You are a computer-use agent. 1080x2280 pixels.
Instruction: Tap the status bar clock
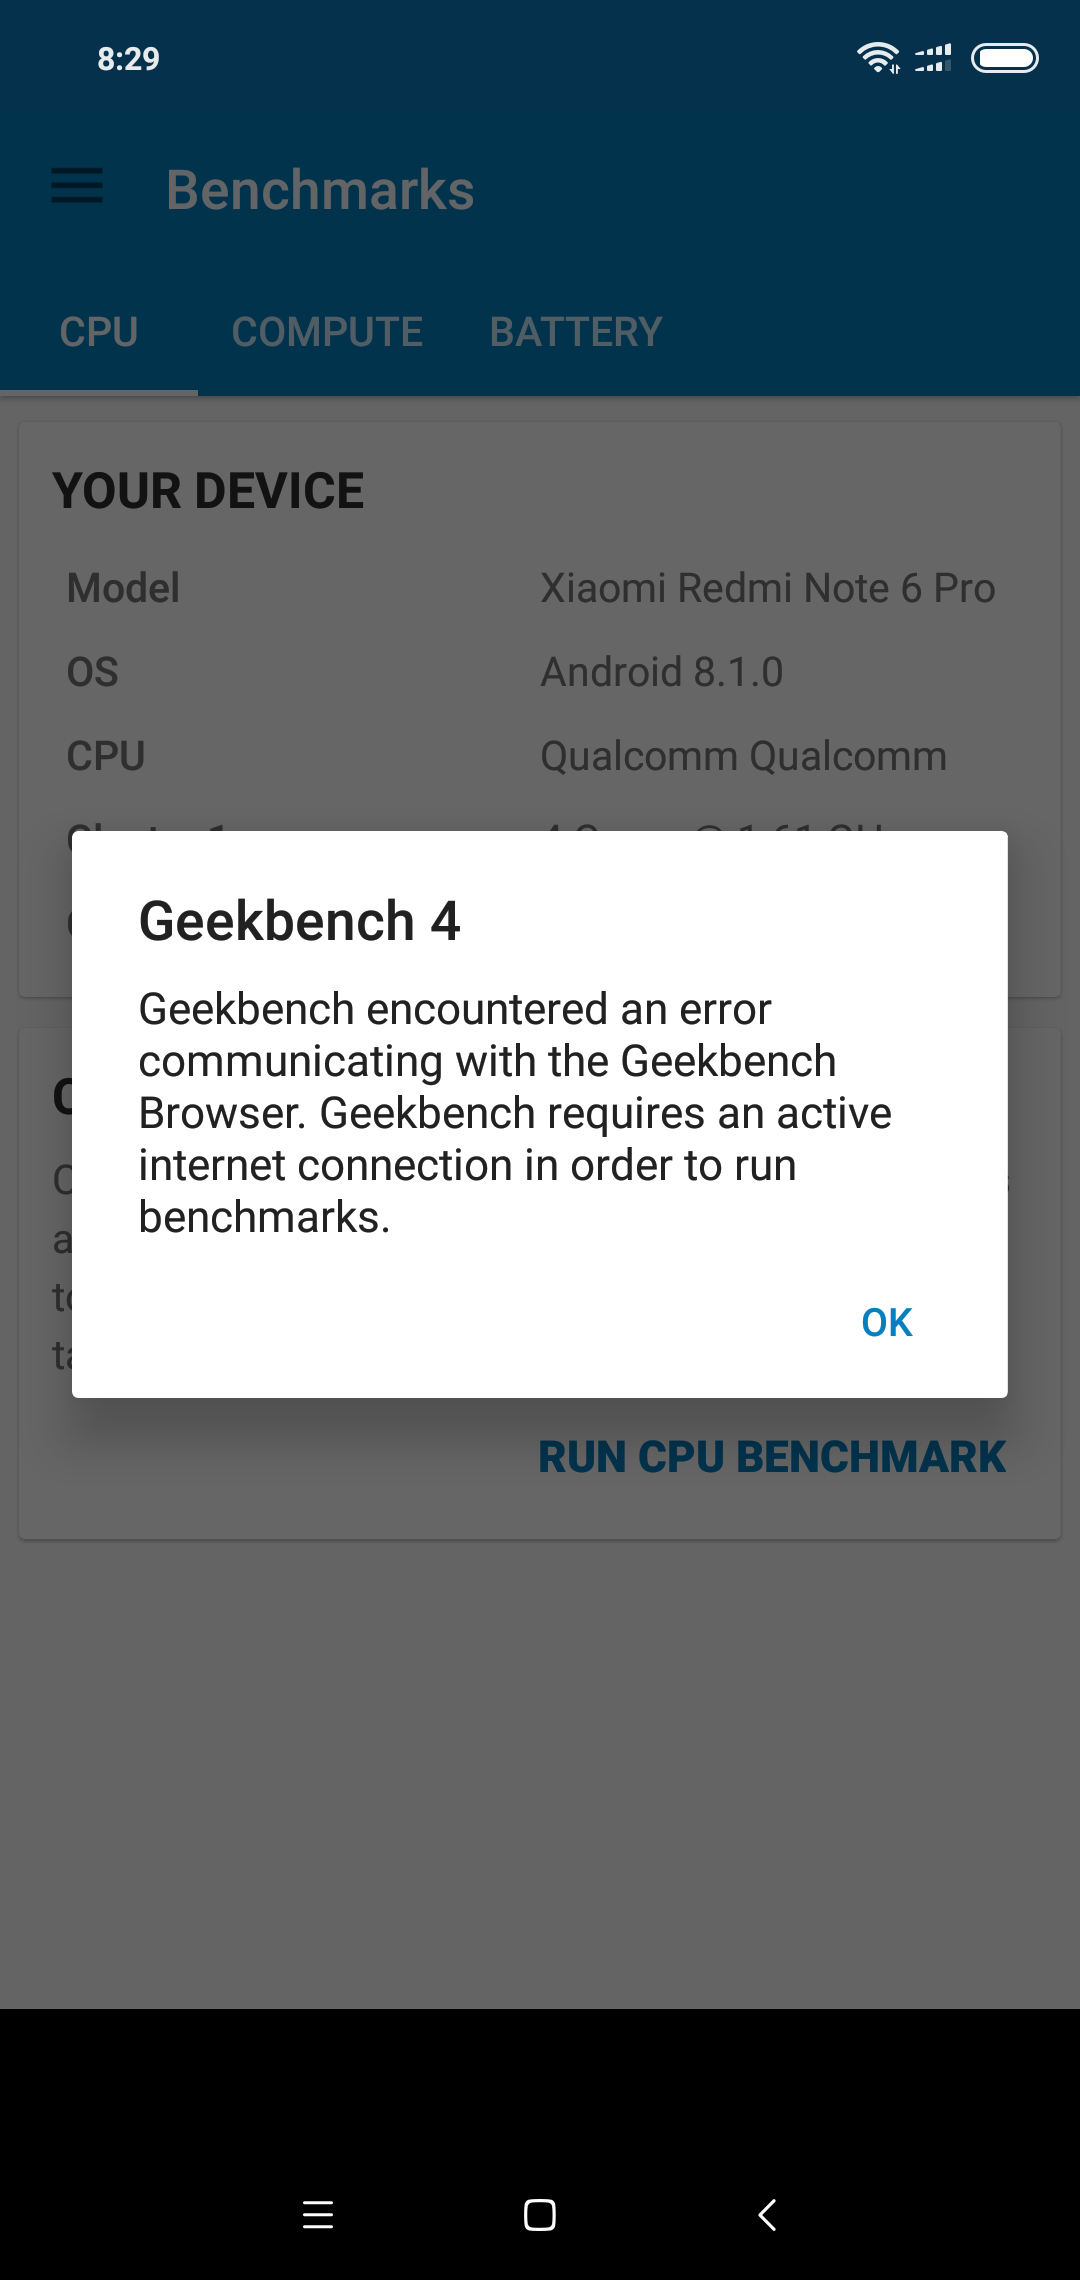tap(128, 59)
